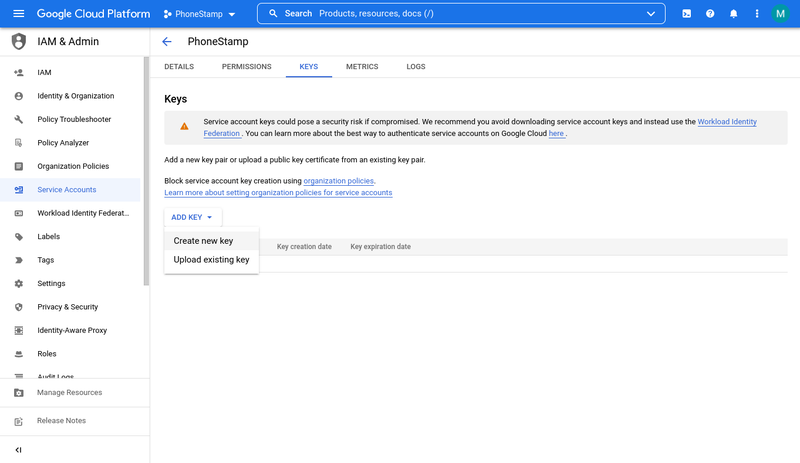
Task: Choose Upload existing key from menu
Action: (211, 260)
